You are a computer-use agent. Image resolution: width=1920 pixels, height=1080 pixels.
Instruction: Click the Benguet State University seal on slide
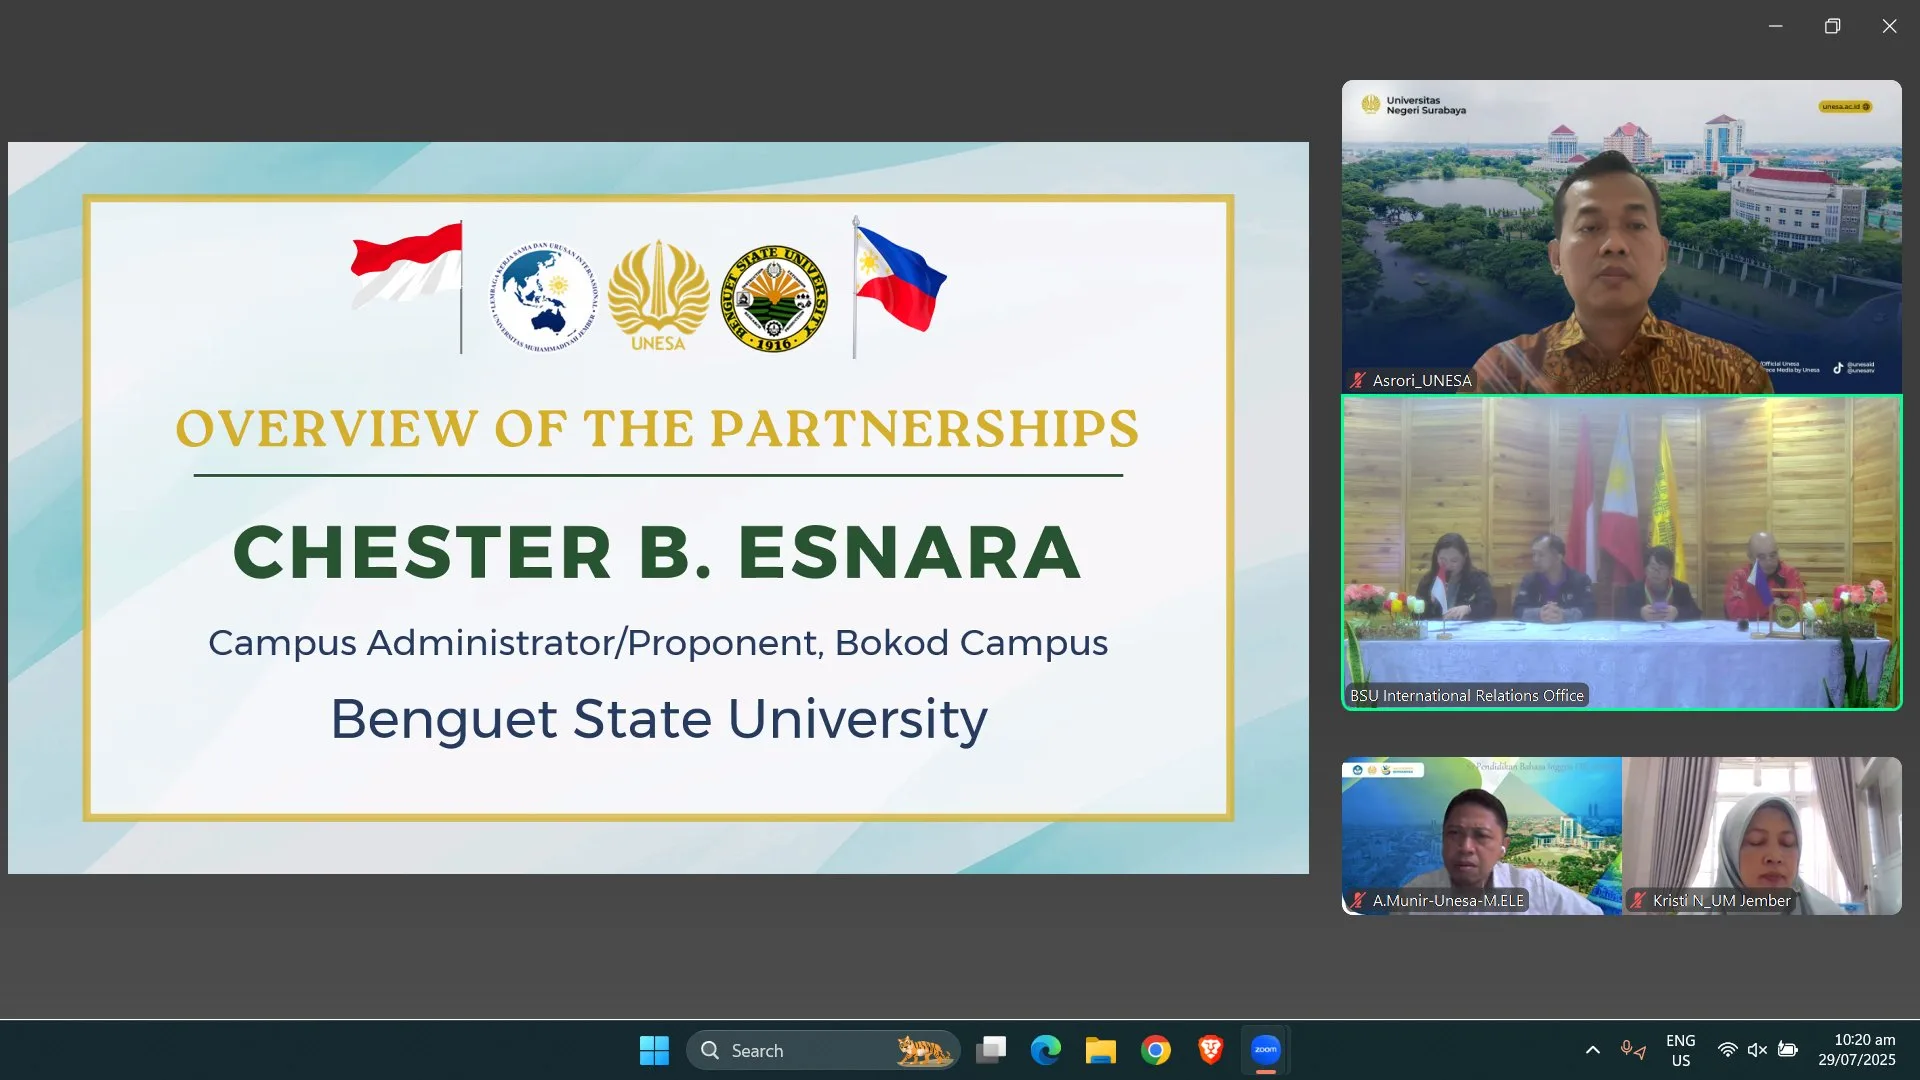pyautogui.click(x=774, y=298)
